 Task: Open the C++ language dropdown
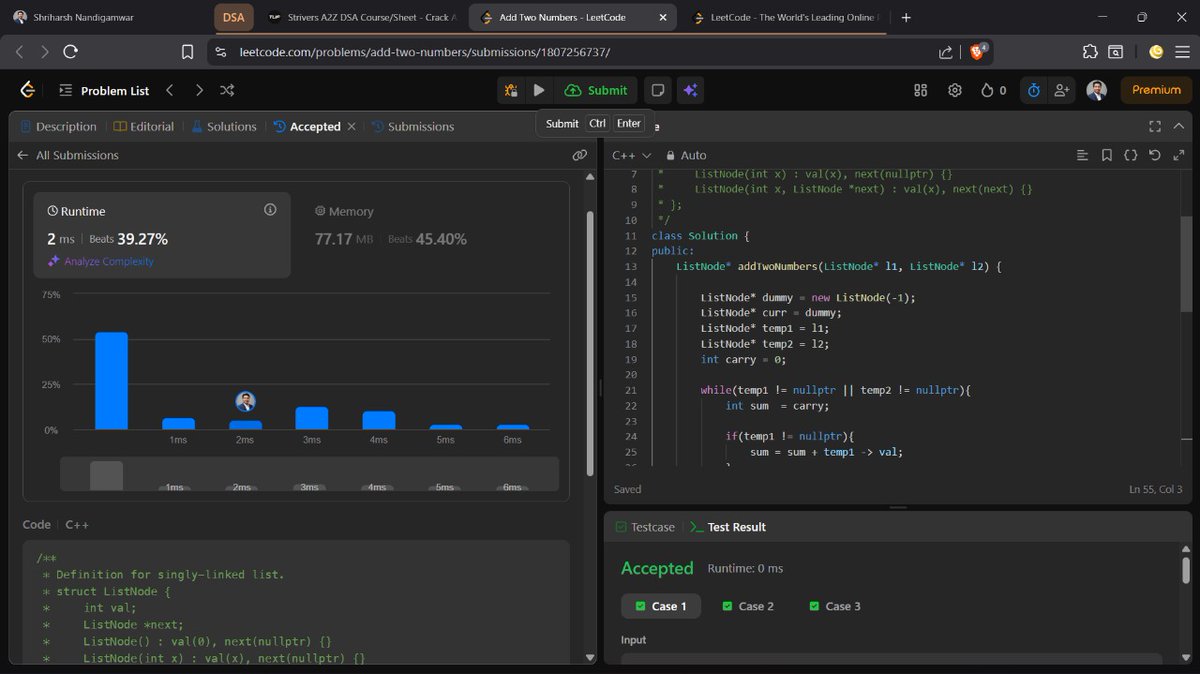631,155
